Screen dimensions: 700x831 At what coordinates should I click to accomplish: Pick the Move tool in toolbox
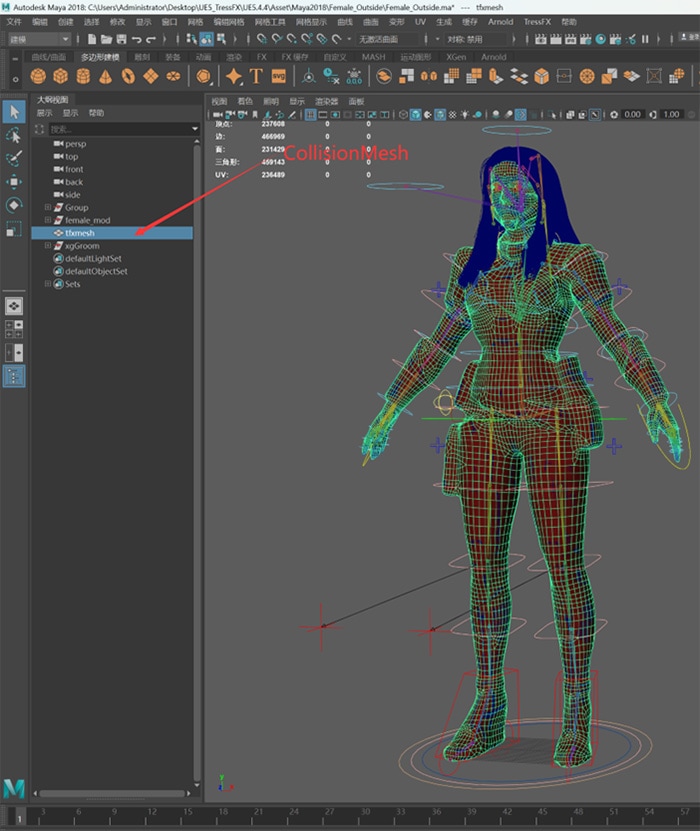tap(14, 182)
